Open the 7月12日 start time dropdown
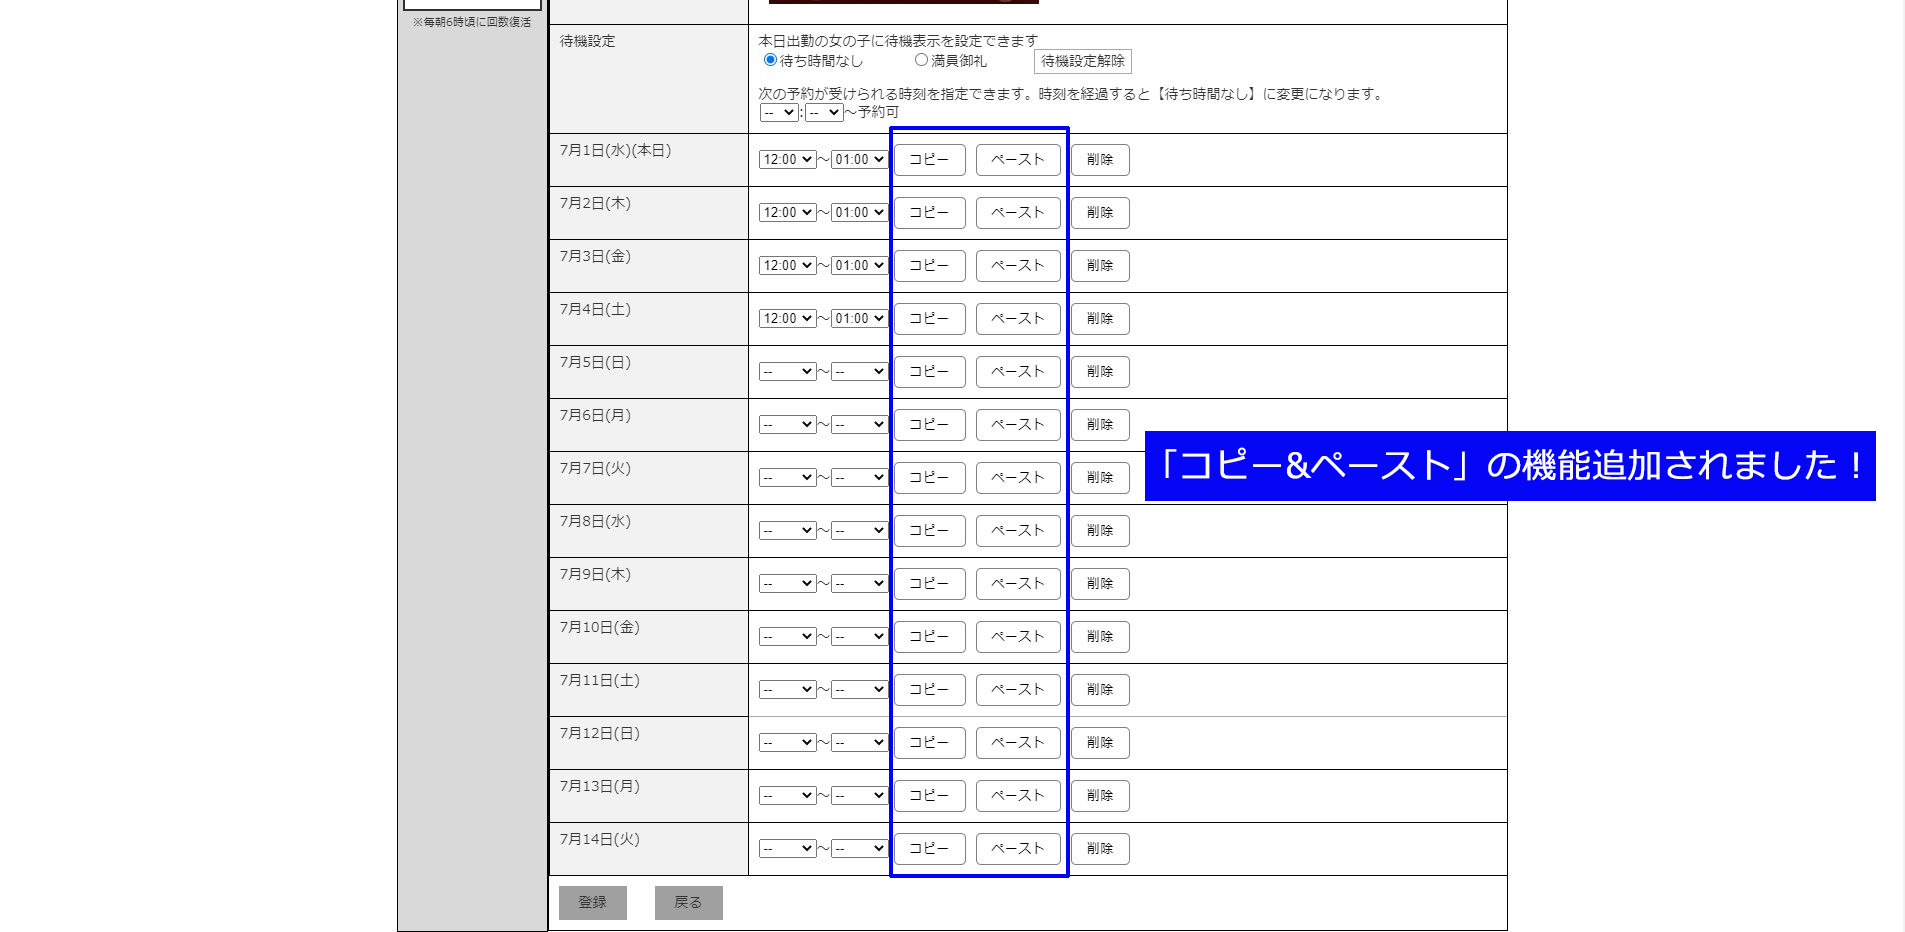The width and height of the screenshot is (1905, 932). pos(788,743)
